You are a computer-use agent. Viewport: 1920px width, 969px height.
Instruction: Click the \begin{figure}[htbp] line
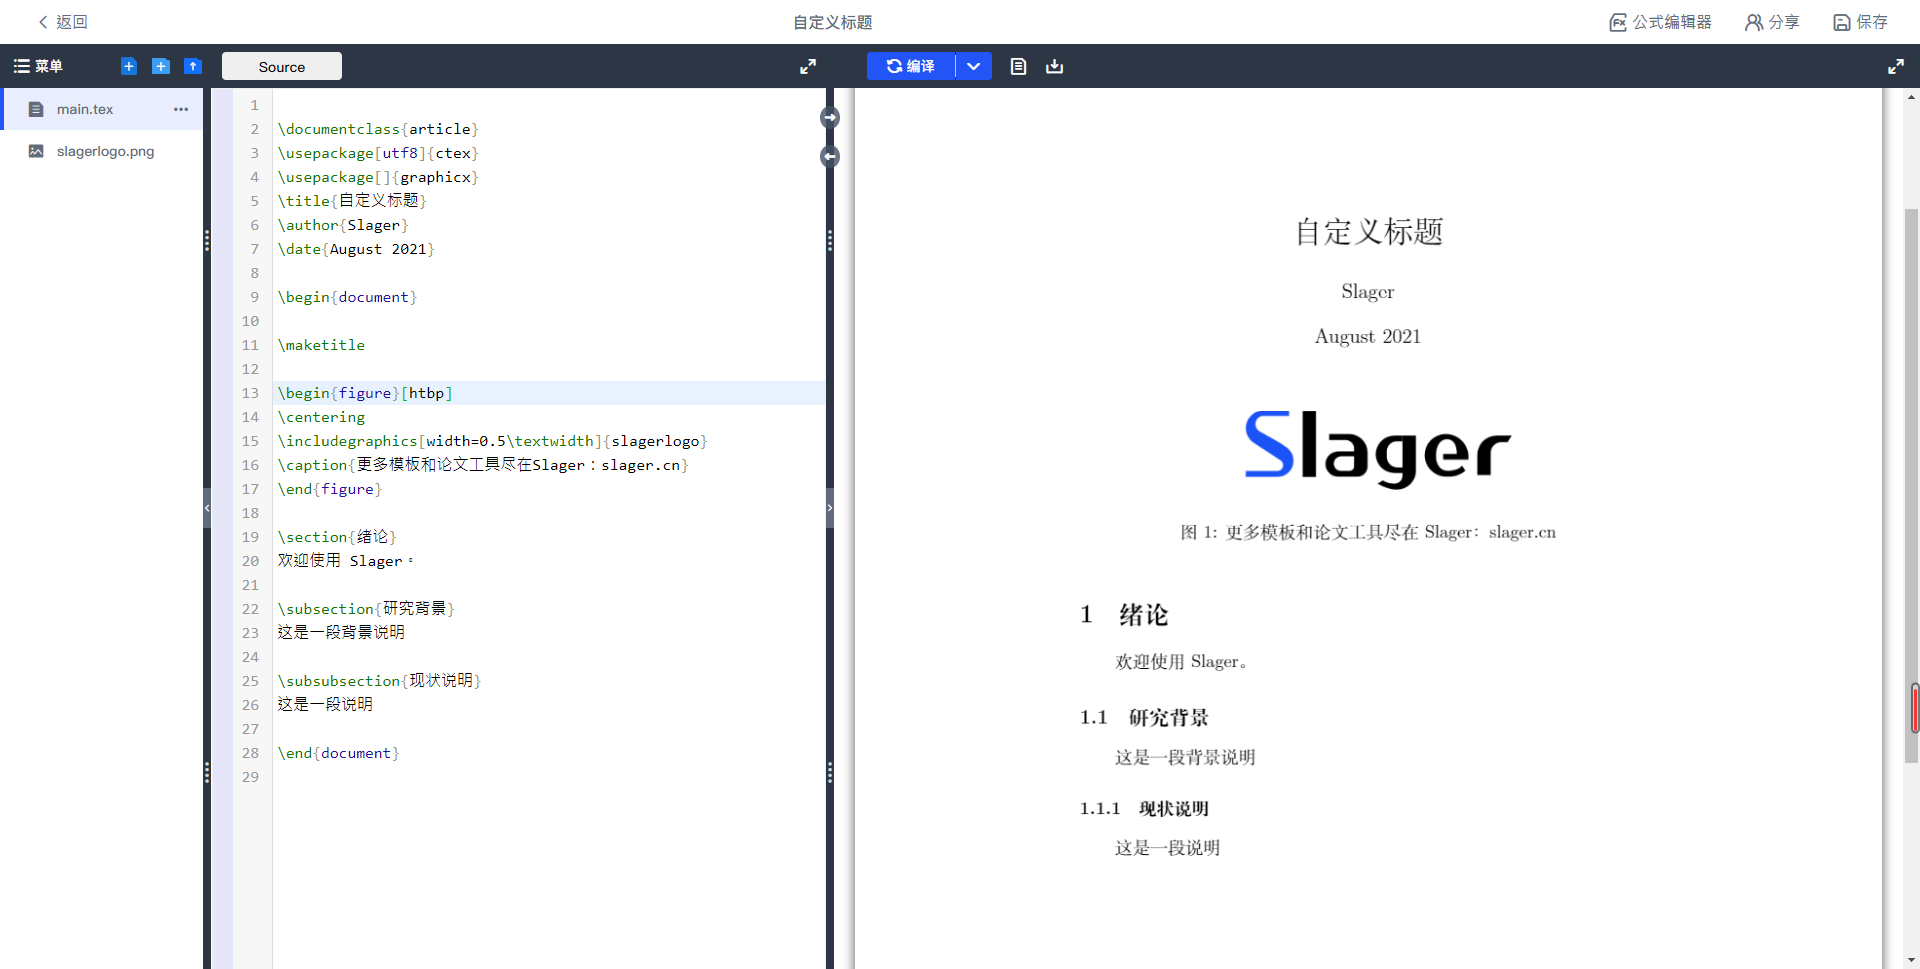pyautogui.click(x=365, y=393)
